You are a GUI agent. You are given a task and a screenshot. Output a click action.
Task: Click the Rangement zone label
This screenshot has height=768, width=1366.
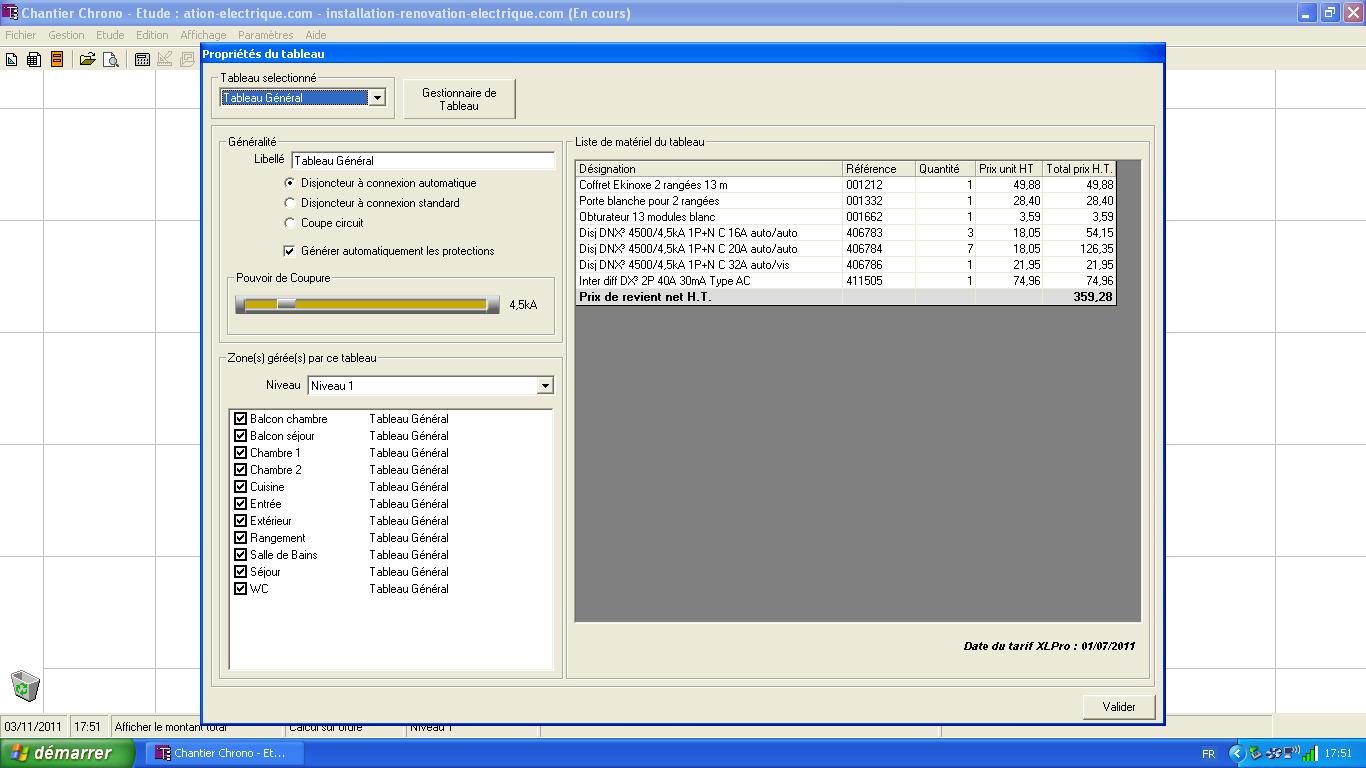pos(278,538)
